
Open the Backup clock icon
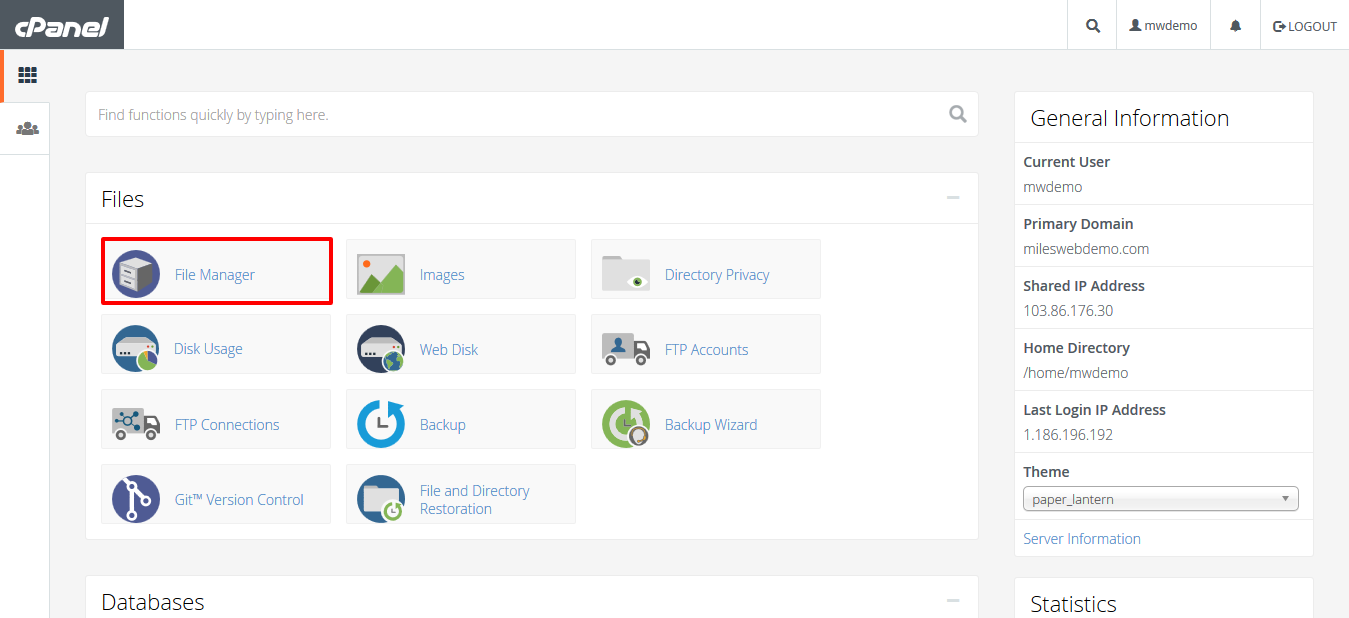[x=381, y=424]
